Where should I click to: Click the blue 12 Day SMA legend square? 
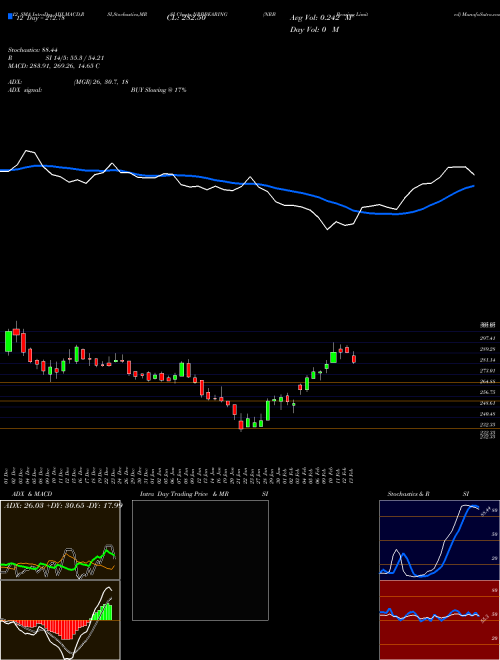[10, 17]
